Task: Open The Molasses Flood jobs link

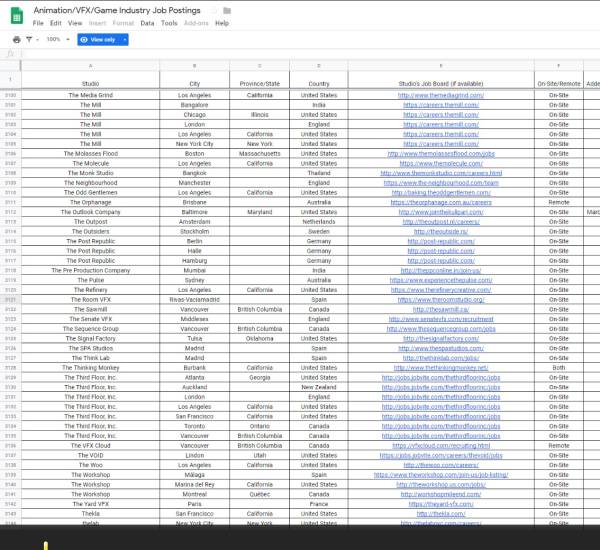Action: click(x=441, y=153)
